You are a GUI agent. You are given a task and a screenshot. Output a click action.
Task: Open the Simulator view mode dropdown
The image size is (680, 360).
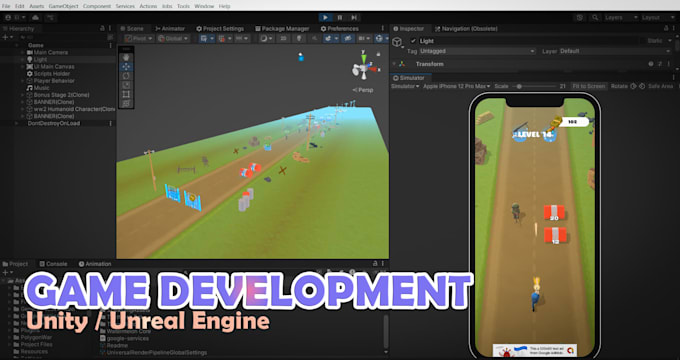[x=405, y=86]
